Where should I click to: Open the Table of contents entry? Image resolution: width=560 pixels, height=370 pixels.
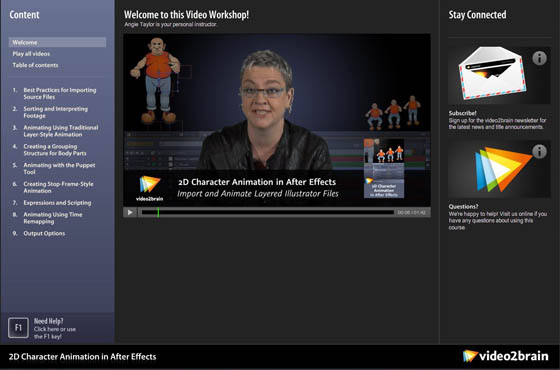(35, 65)
